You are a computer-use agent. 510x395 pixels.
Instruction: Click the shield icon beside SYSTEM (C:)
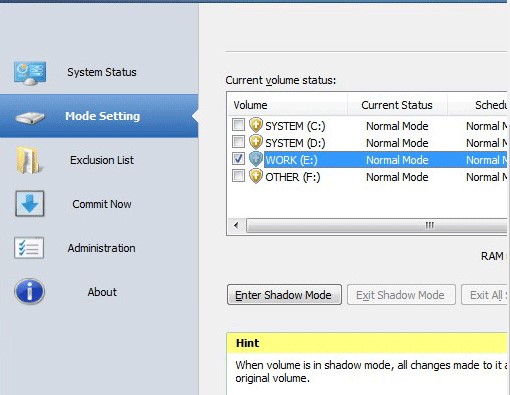tap(256, 125)
